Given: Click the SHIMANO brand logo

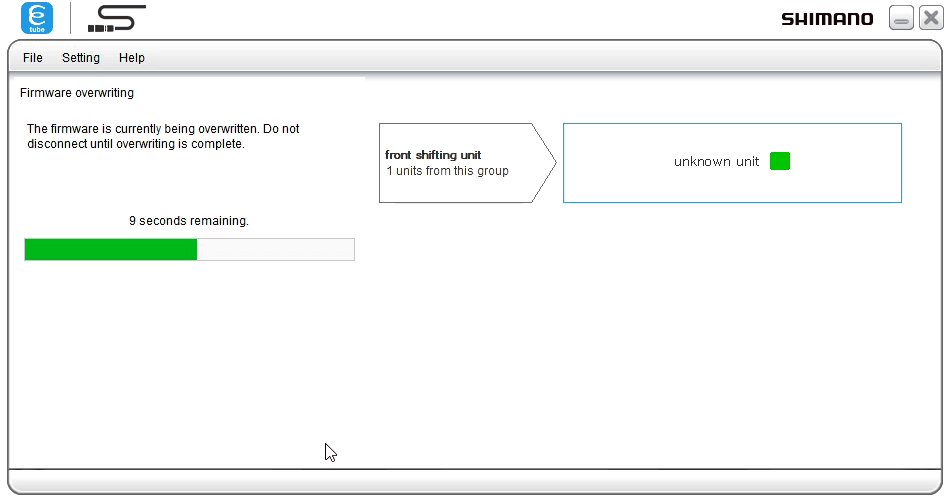Looking at the screenshot, I should pyautogui.click(x=826, y=19).
